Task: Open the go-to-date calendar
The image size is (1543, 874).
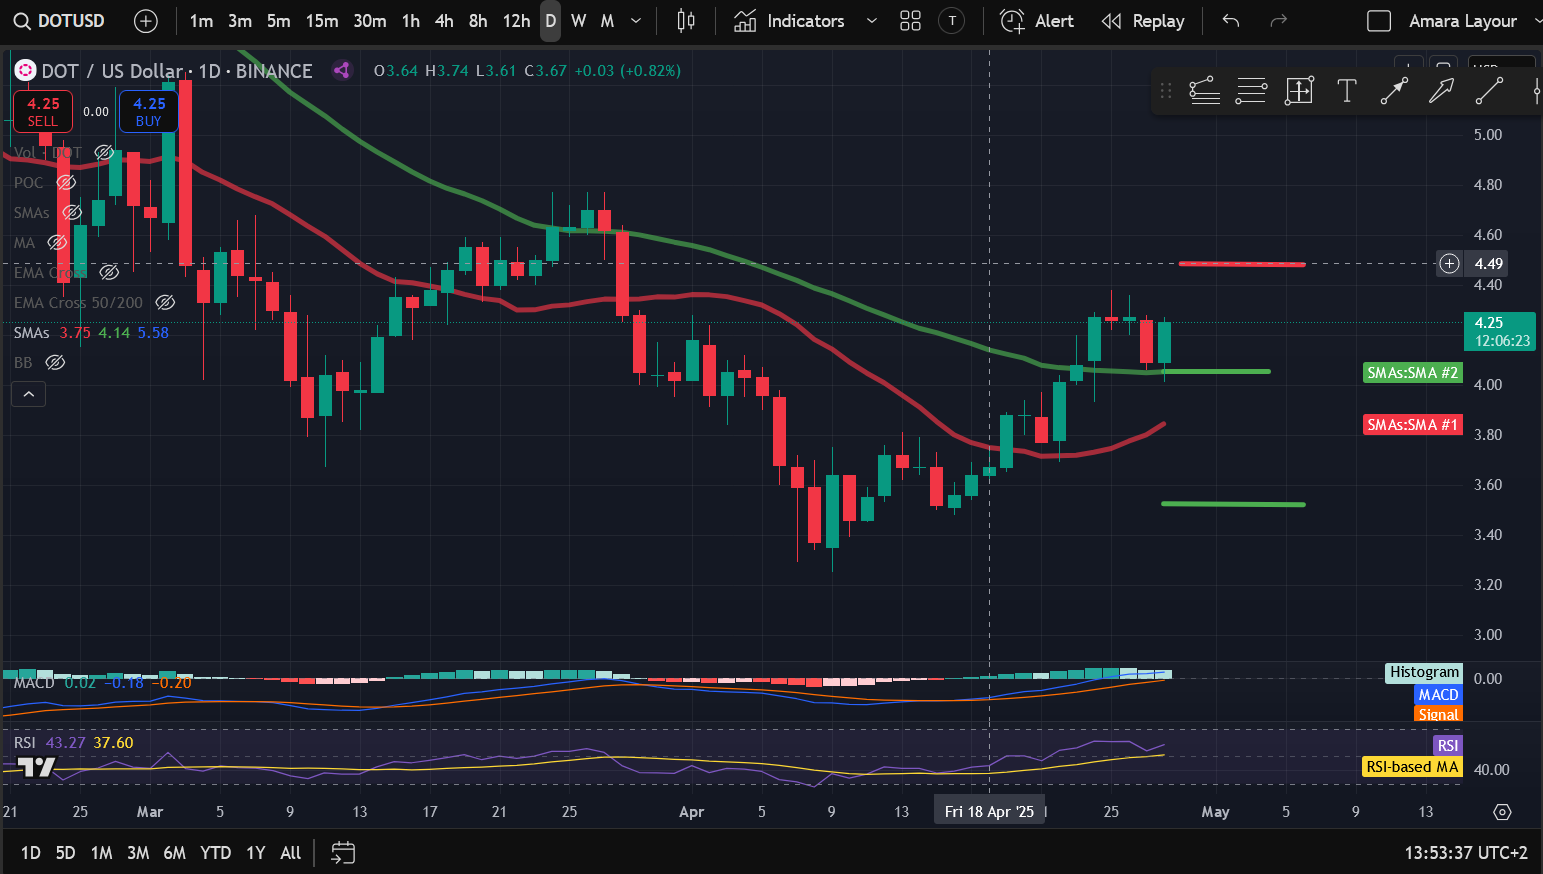Action: (x=343, y=853)
